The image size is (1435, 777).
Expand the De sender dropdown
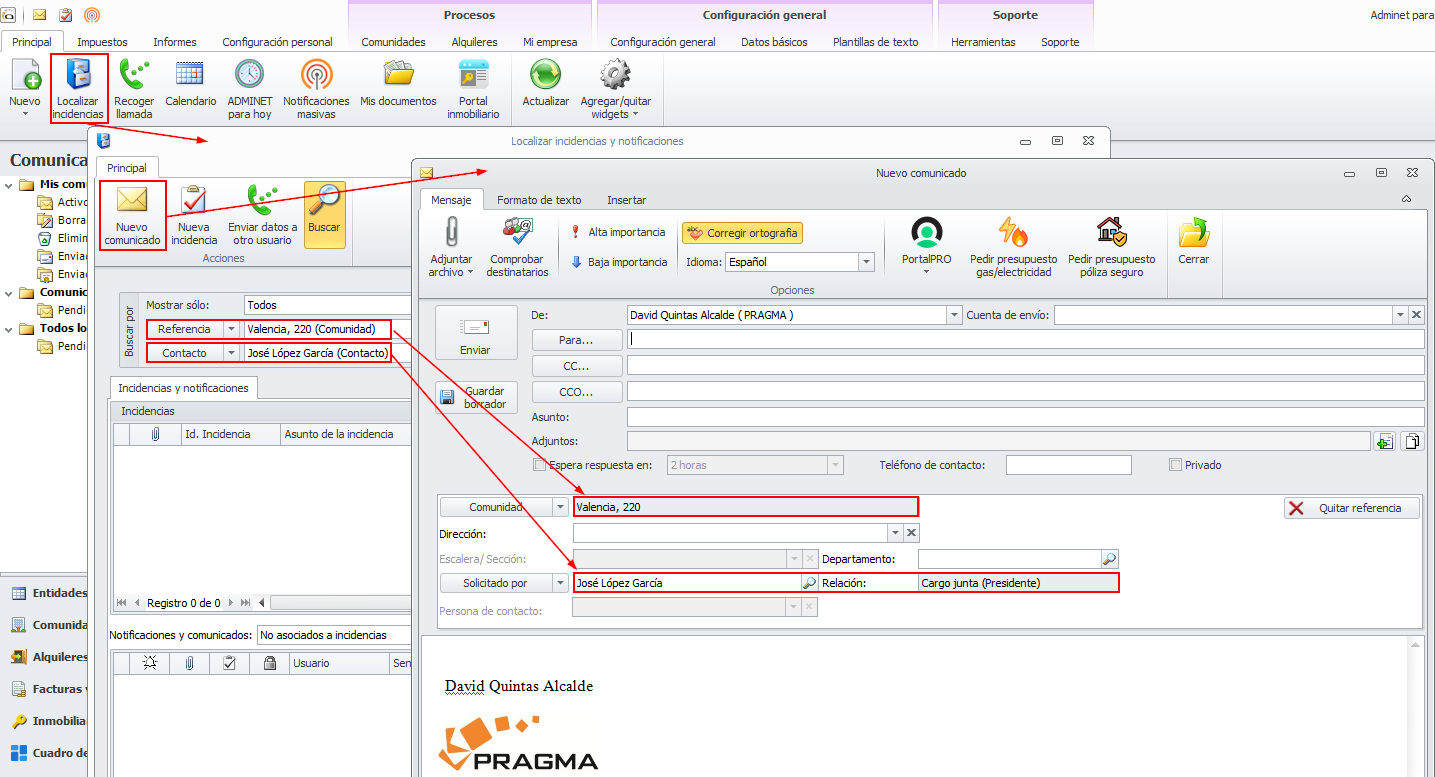click(953, 315)
